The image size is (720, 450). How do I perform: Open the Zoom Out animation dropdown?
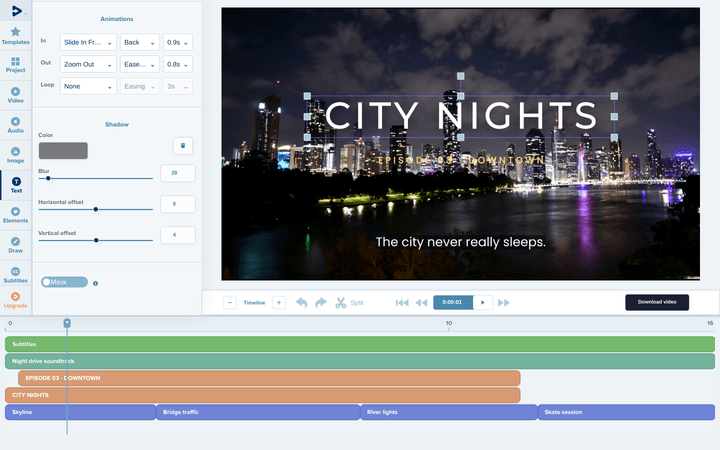[88, 64]
